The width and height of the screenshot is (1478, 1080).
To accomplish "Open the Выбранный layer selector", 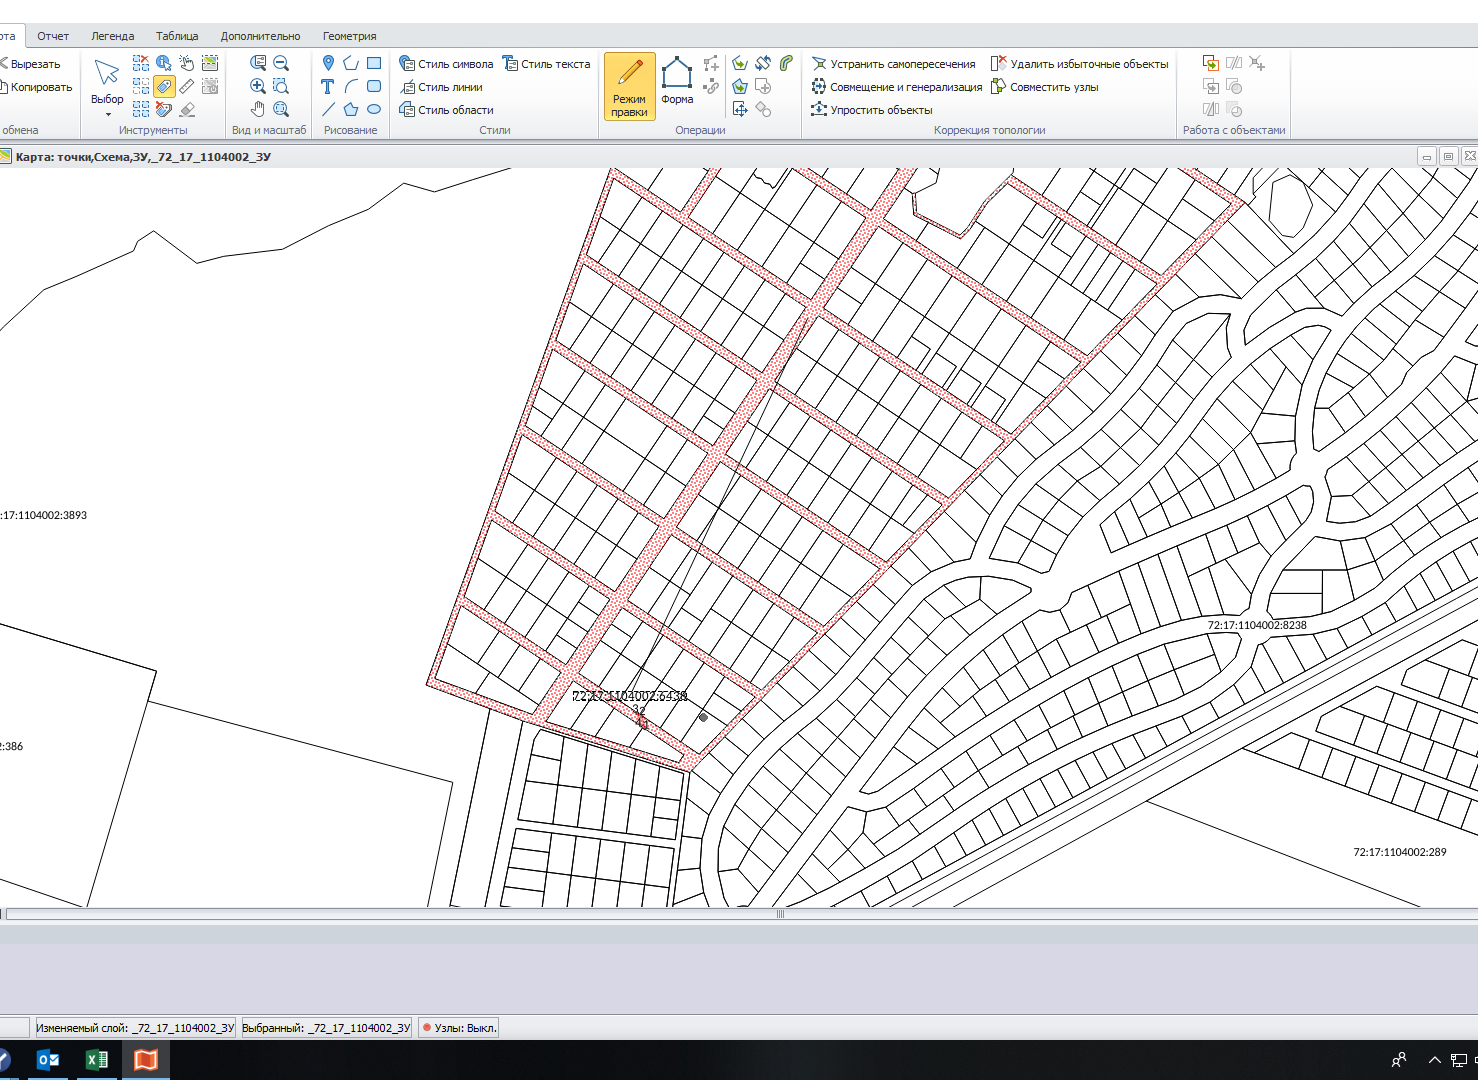I will 327,1028.
